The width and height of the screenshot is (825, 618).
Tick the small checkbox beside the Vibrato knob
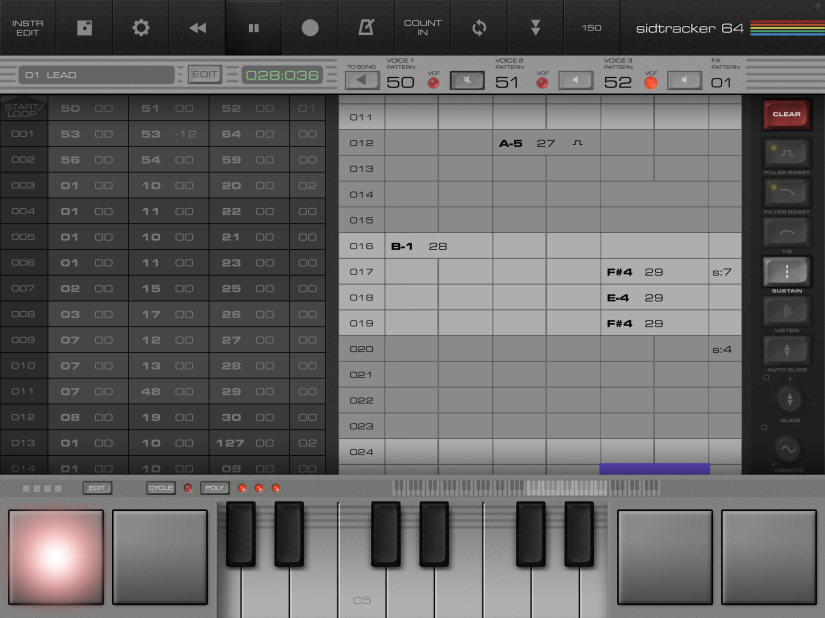[764, 427]
